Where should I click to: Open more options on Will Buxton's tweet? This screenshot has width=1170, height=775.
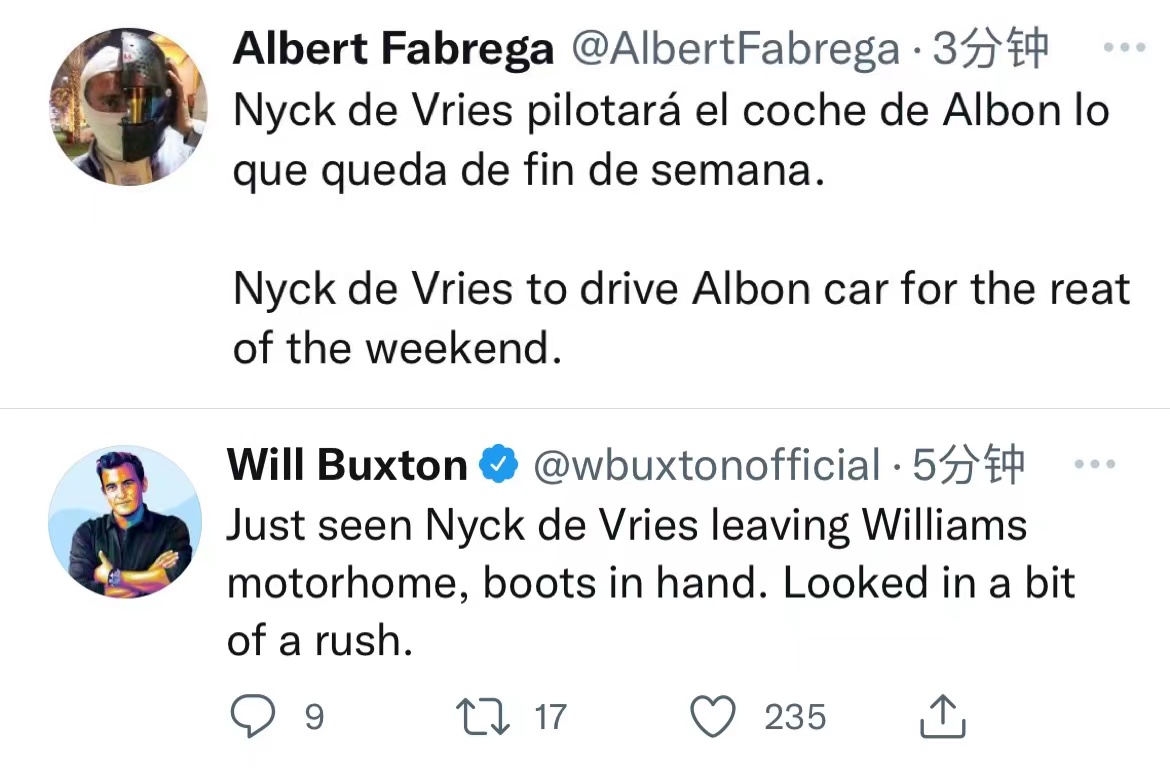(1095, 464)
